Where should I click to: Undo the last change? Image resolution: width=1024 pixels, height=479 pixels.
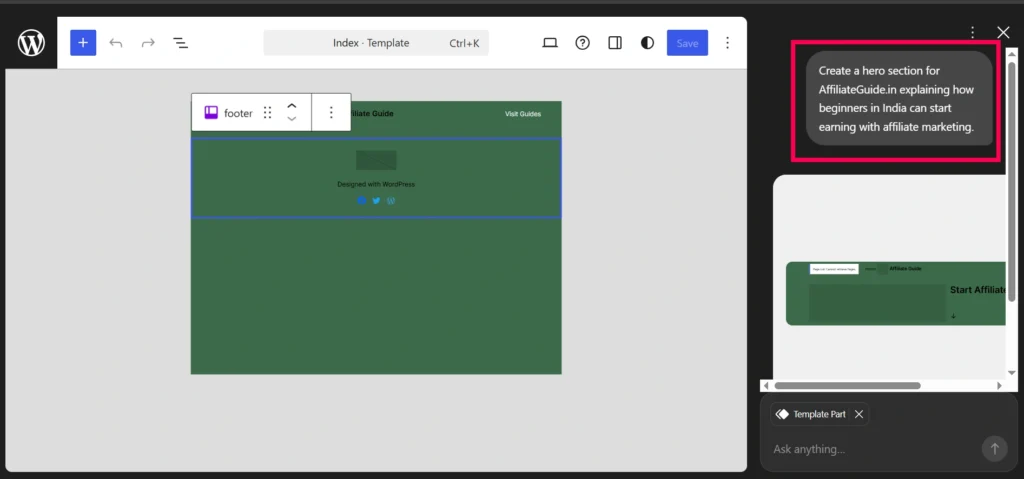point(116,43)
